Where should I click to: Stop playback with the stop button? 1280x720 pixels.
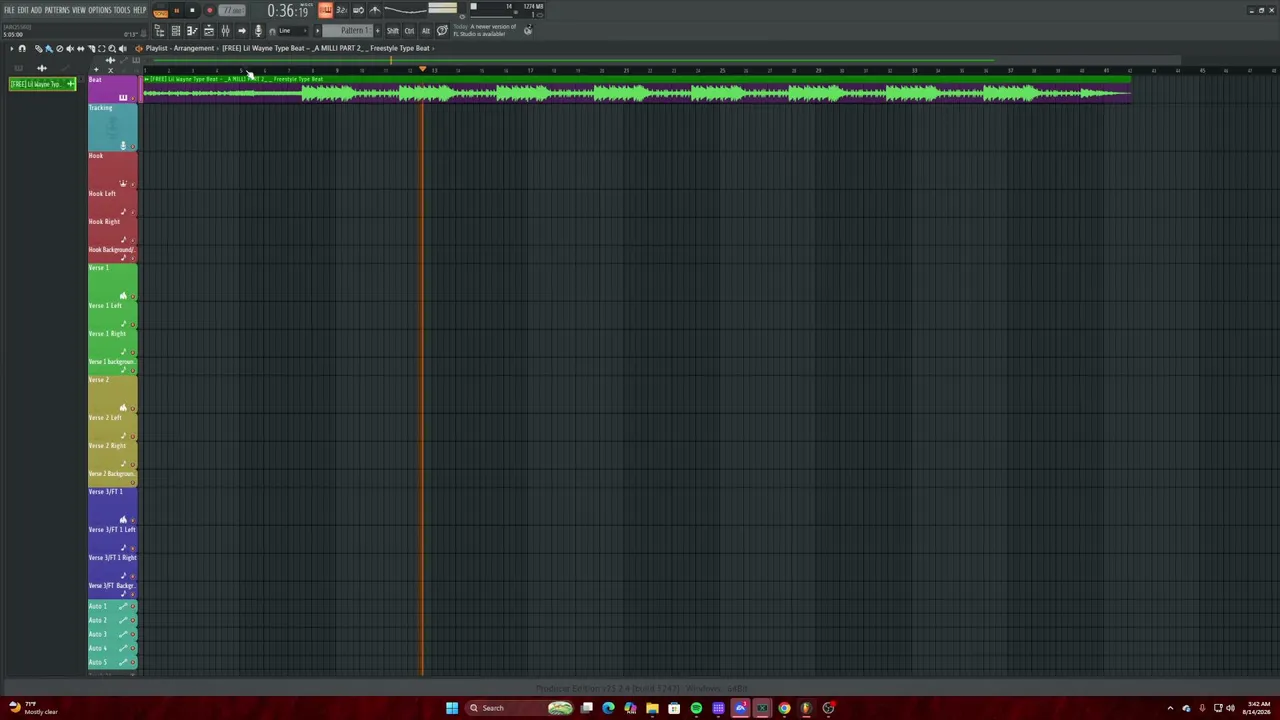[x=192, y=10]
